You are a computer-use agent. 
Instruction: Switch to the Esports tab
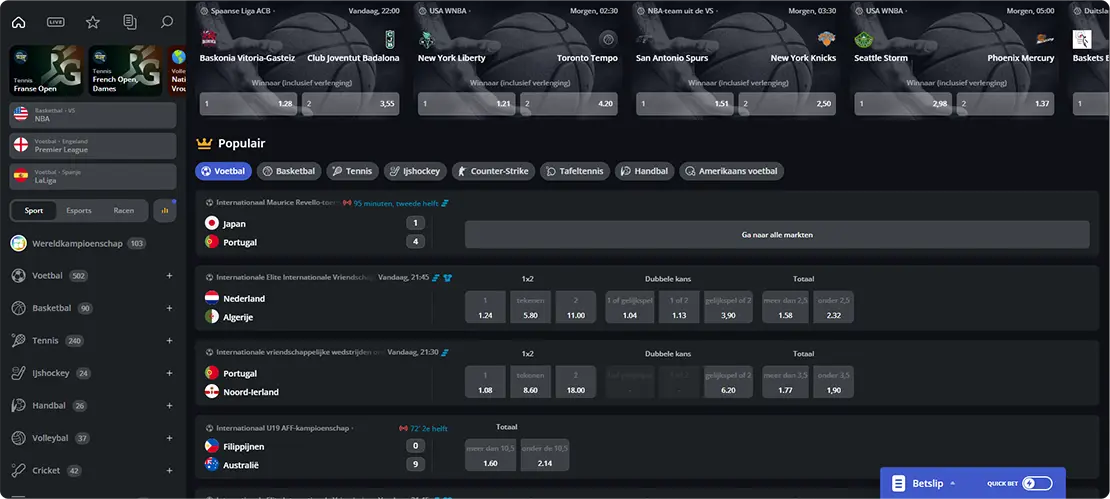pyautogui.click(x=79, y=210)
